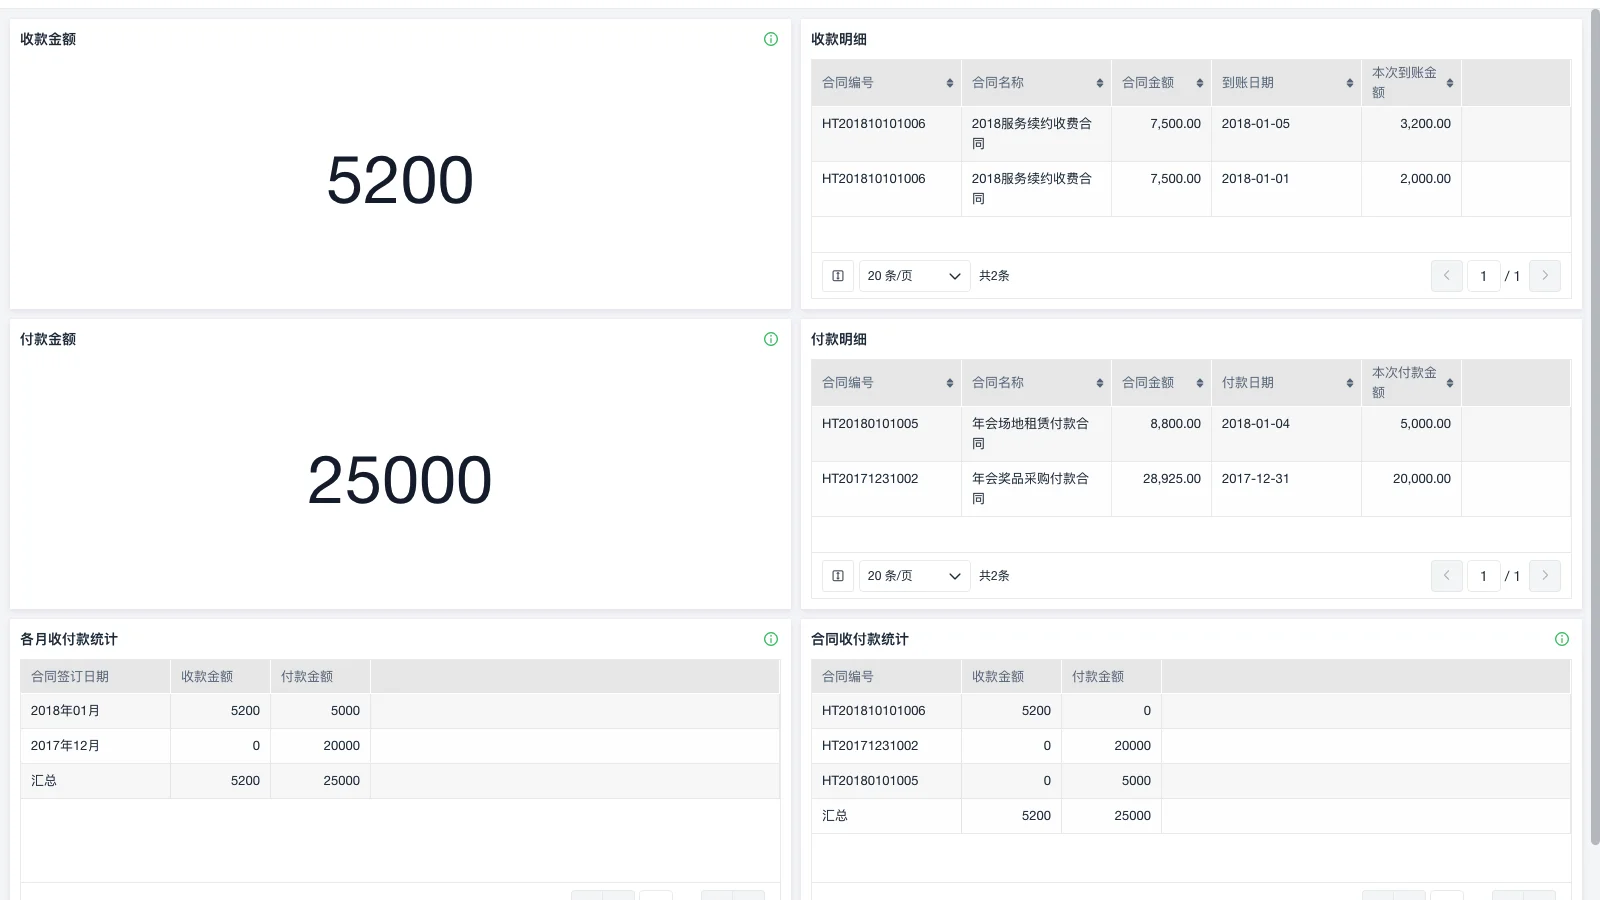Click HT20180101005 in 合同收付款统计 table
Screen dimensions: 1600x900
[870, 781]
